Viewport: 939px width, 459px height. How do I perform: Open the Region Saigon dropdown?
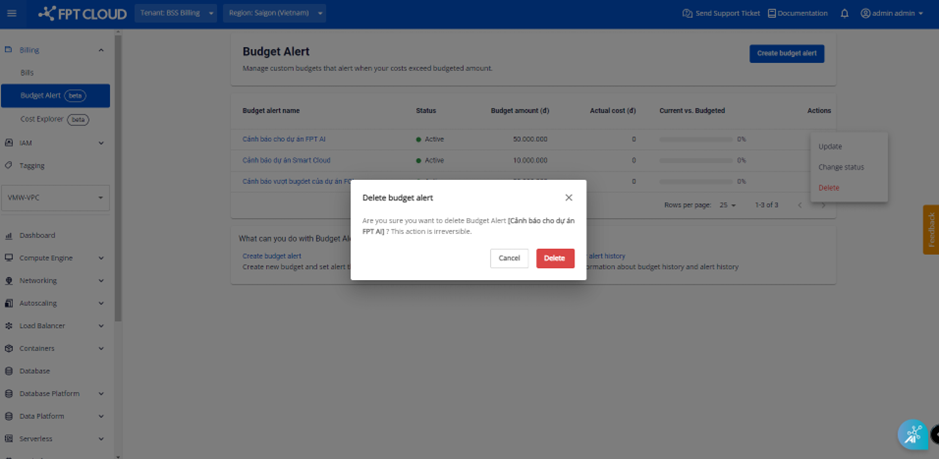click(x=274, y=13)
